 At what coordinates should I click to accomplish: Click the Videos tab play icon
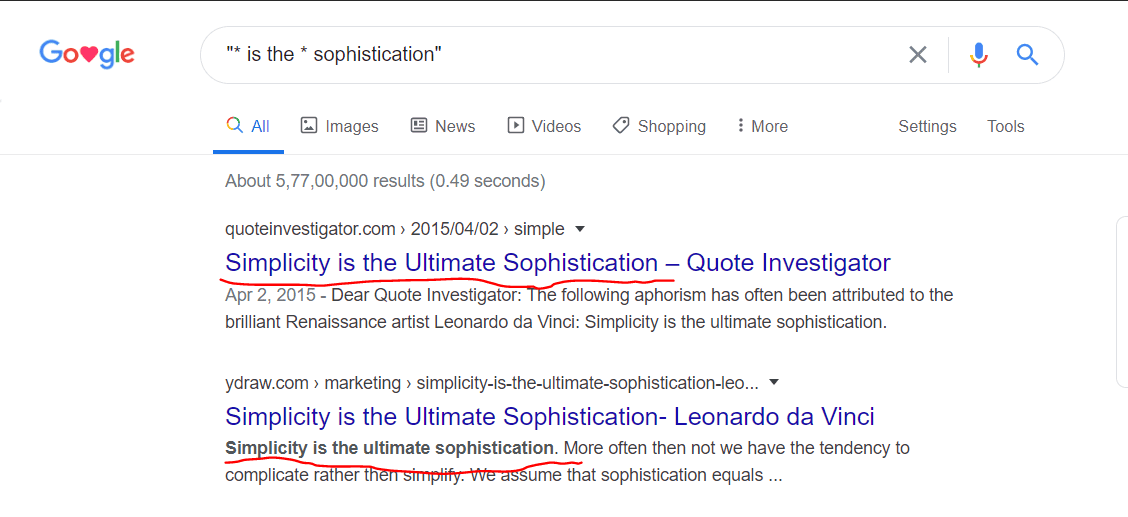(516, 126)
